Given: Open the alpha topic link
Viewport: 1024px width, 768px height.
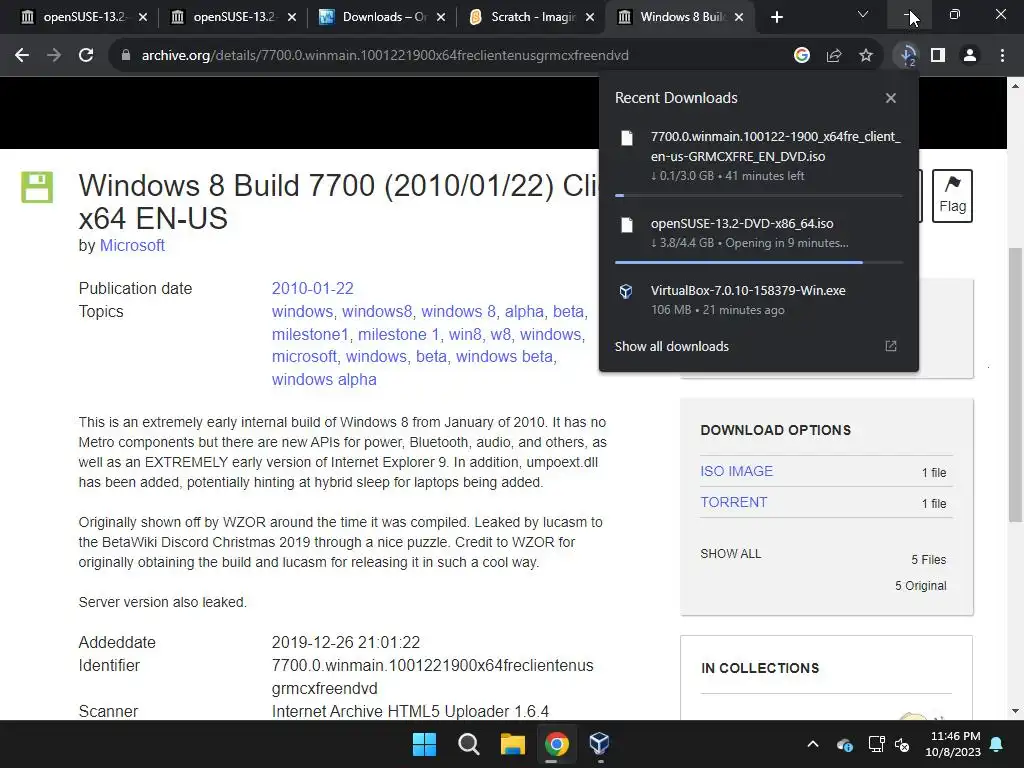Looking at the screenshot, I should coord(524,312).
